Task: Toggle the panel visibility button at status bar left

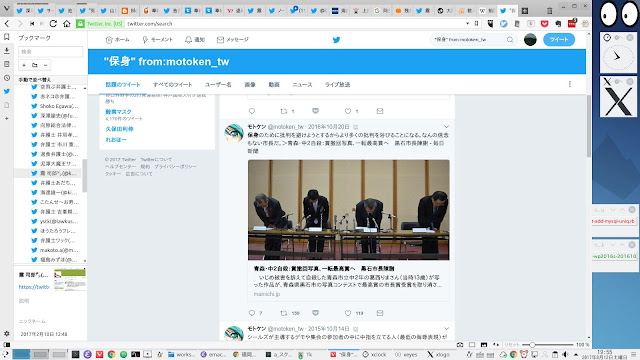Action: coord(7,344)
